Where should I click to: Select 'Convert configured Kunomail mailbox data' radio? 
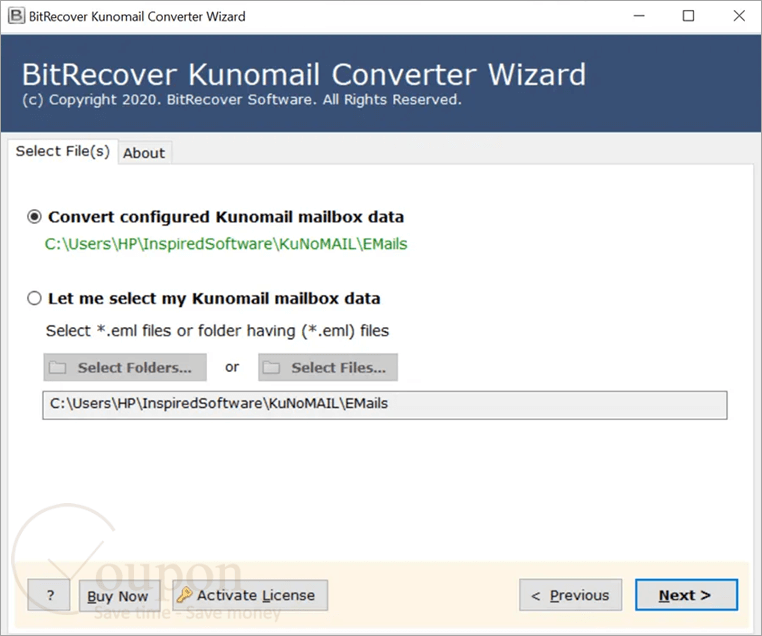tap(34, 217)
